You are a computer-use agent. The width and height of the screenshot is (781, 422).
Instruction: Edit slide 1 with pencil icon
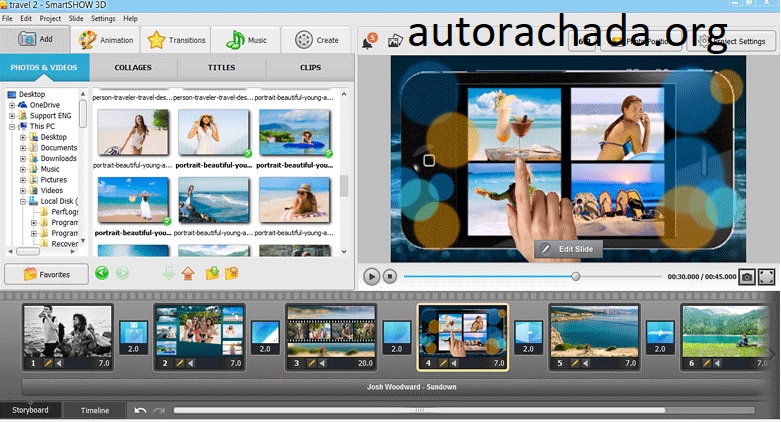(x=48, y=363)
